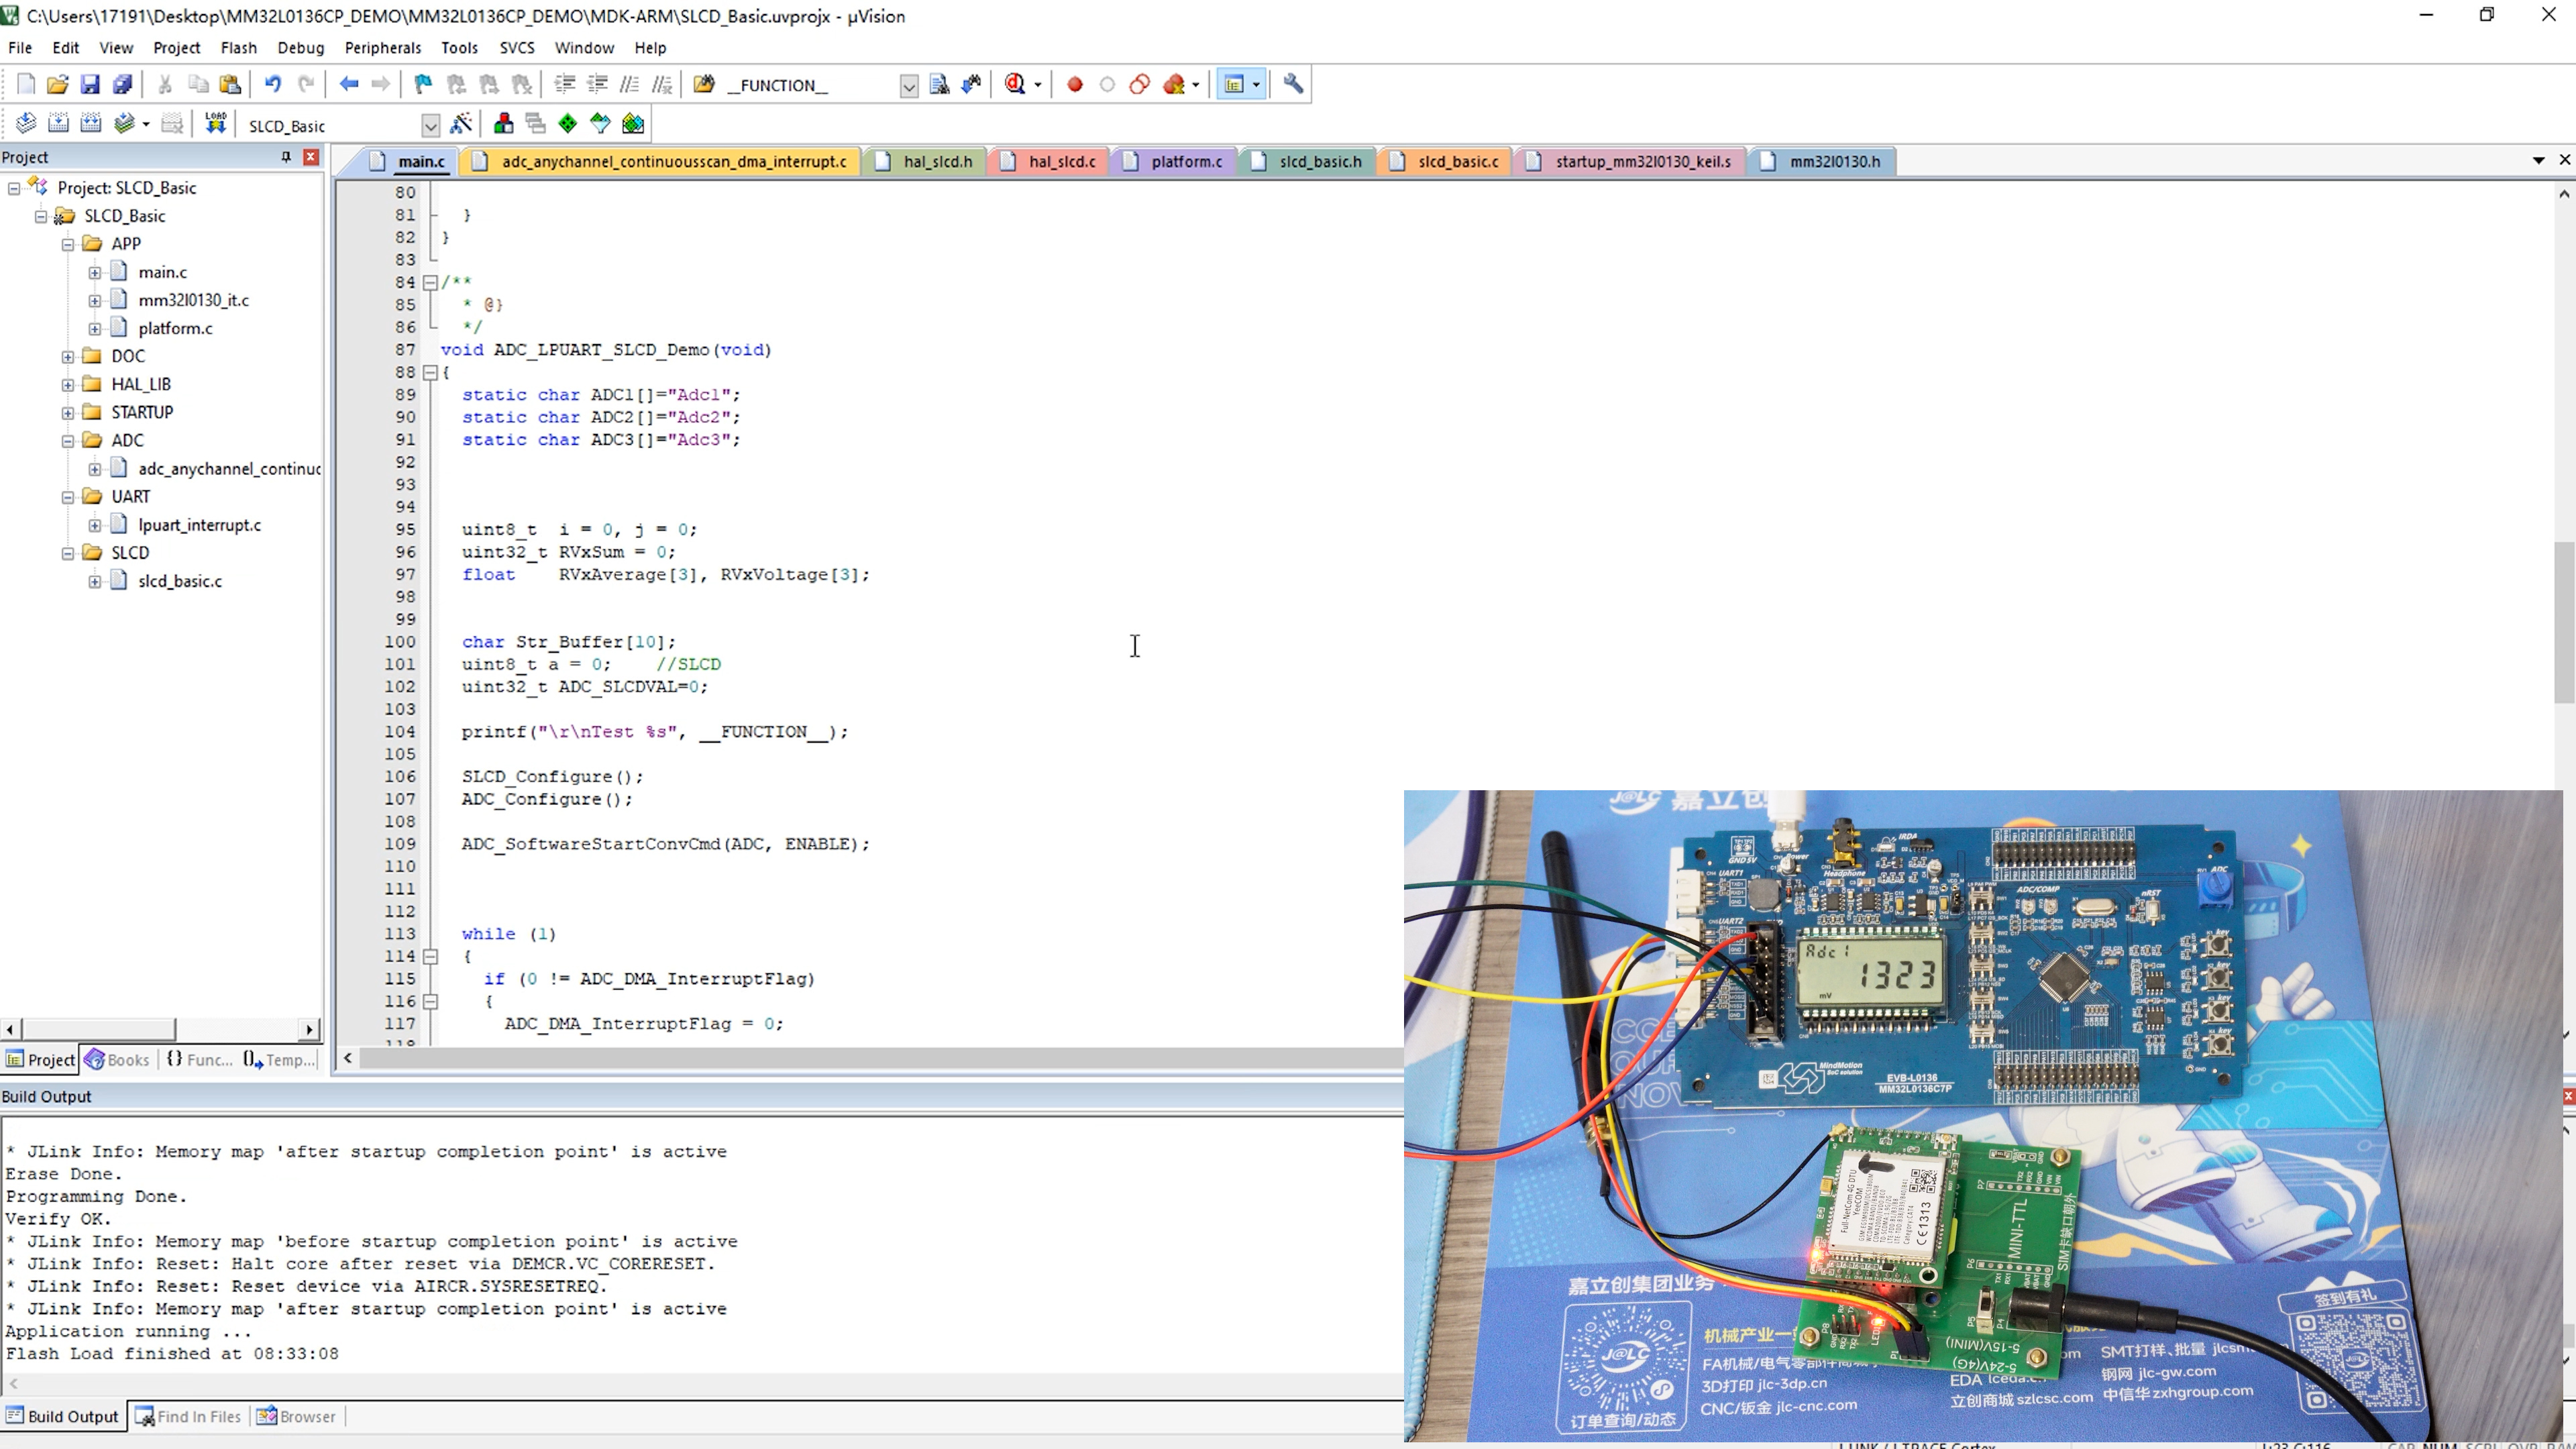Toggle bookmark with the blue flag icon
2576x1449 pixels.
click(x=423, y=84)
